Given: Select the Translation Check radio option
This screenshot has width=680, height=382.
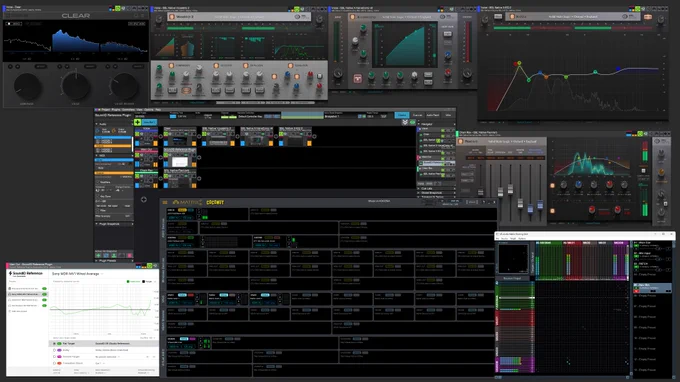Looking at the screenshot, I should pyautogui.click(x=54, y=363).
